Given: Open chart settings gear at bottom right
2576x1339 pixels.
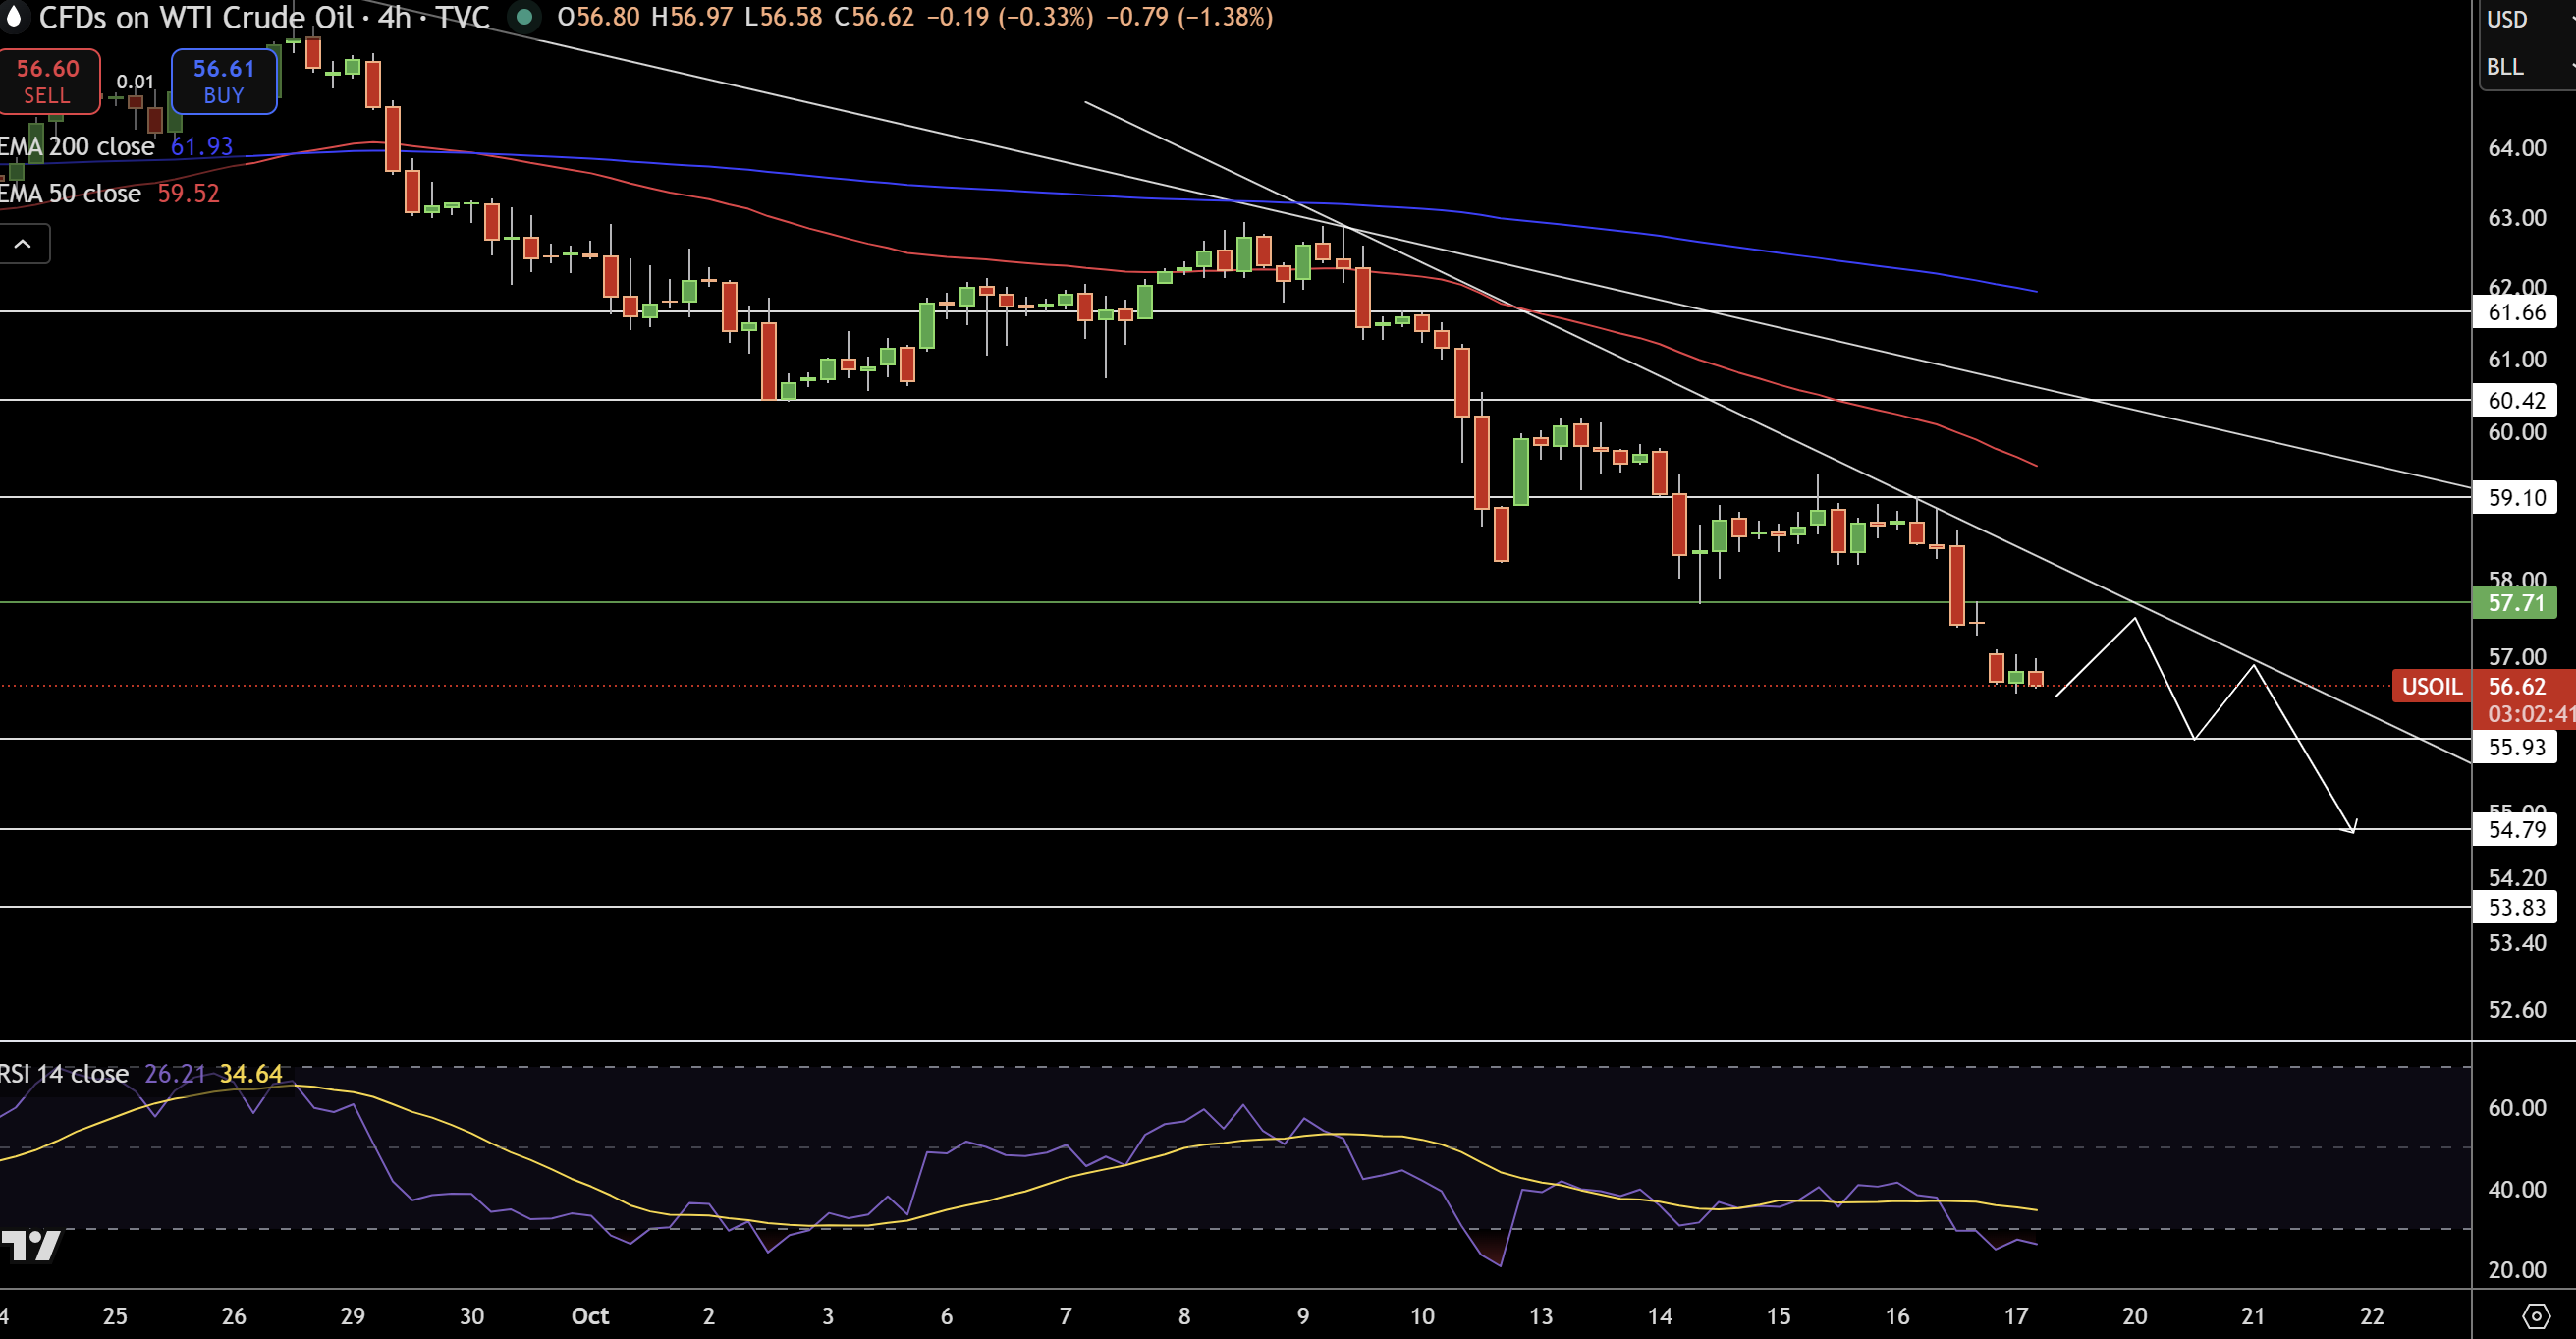Looking at the screenshot, I should click(x=2535, y=1315).
